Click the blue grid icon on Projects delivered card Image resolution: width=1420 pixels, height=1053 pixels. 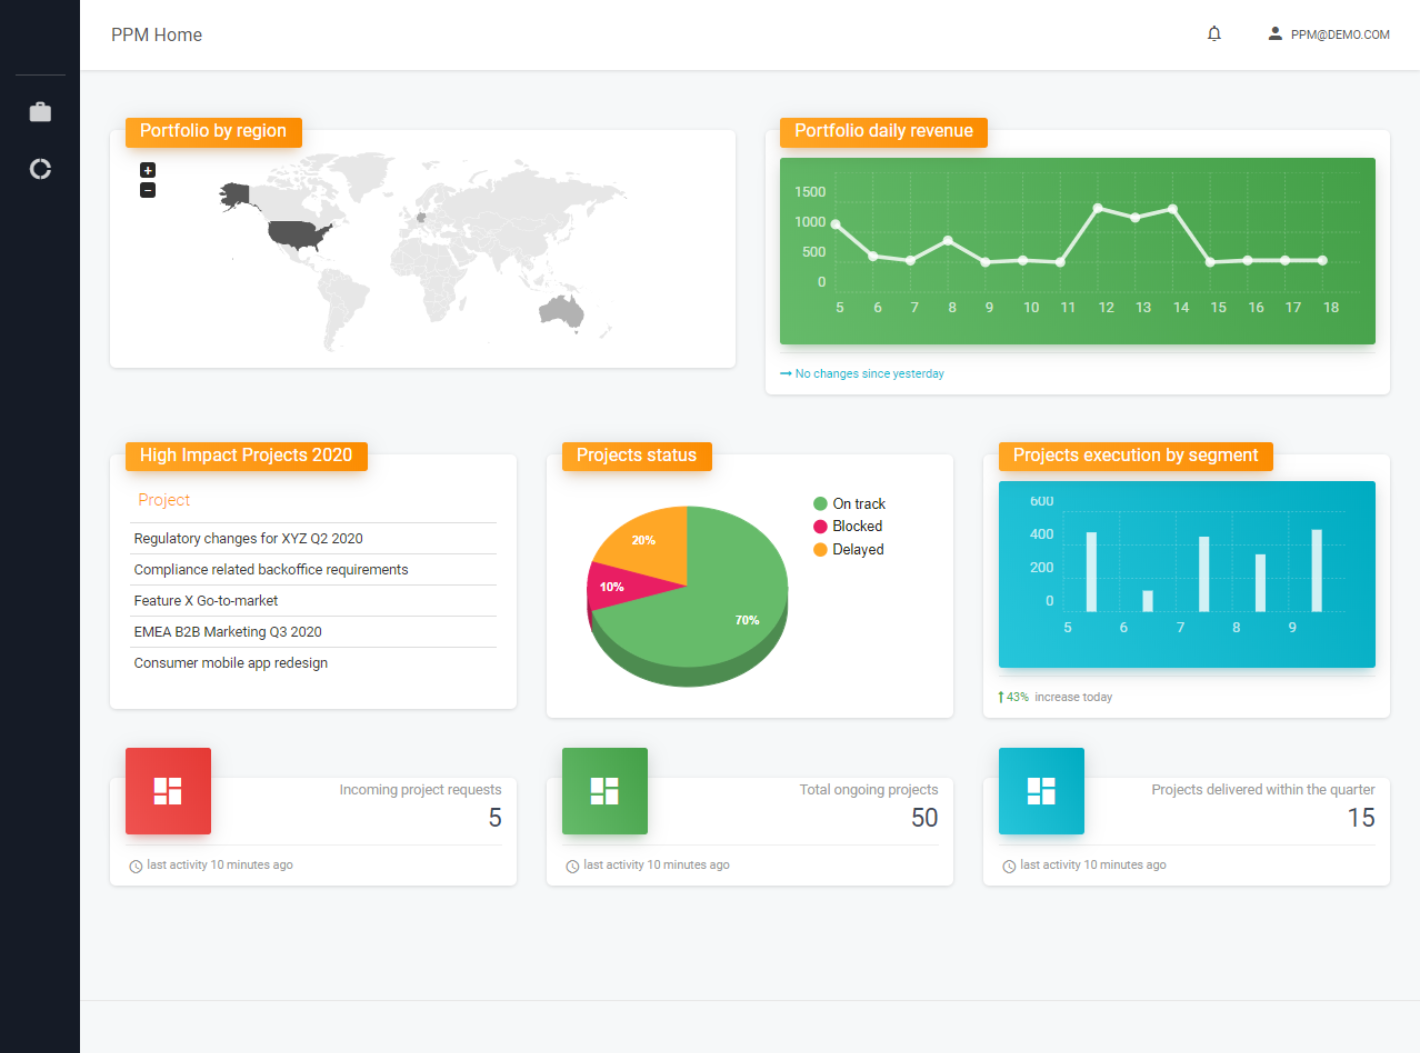click(1041, 790)
